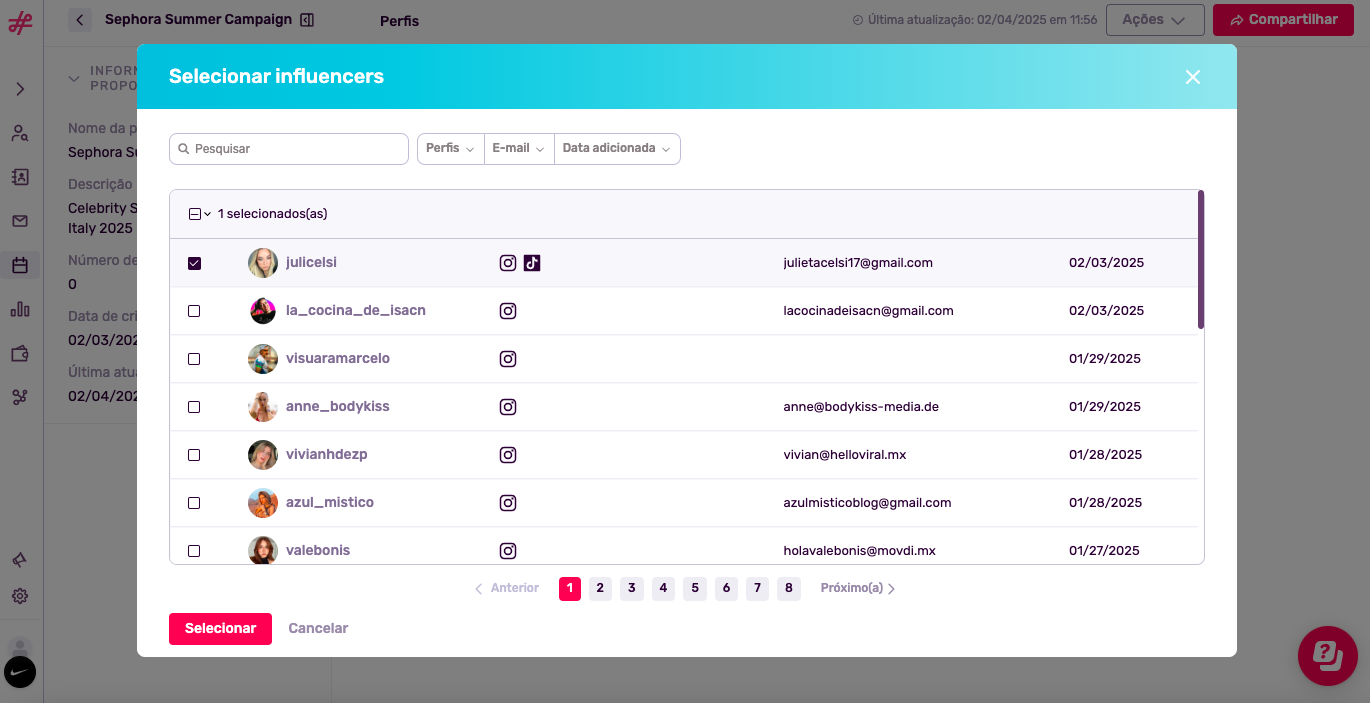Click the hashtag app logo

(x=20, y=23)
